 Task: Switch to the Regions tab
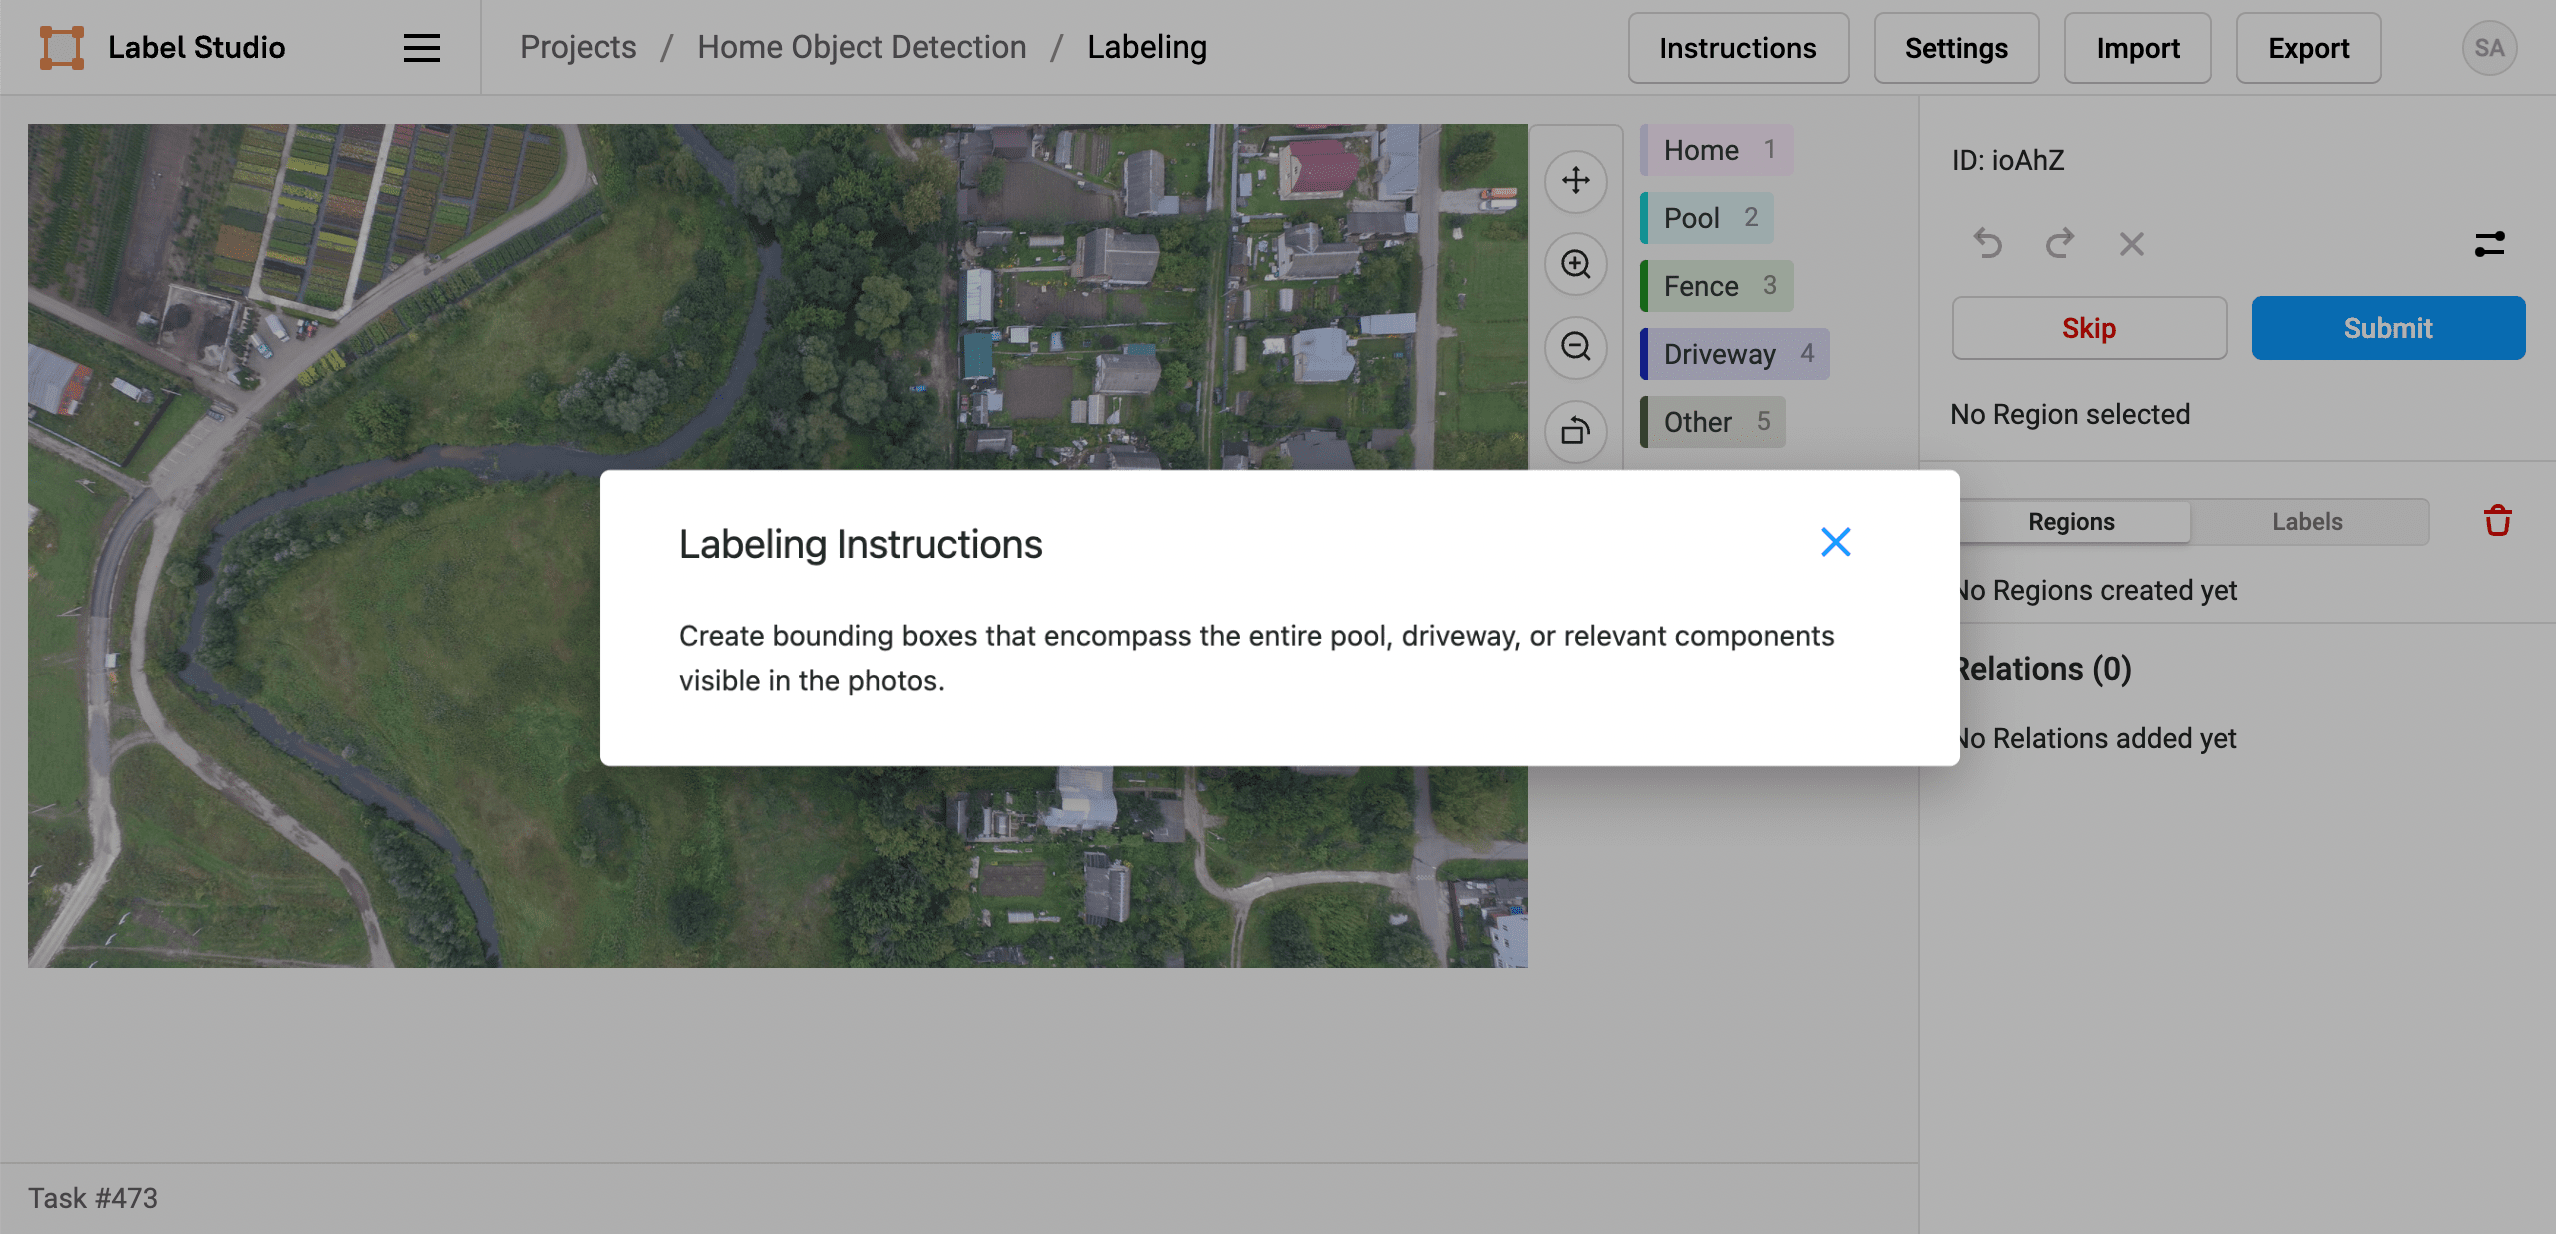click(2071, 521)
